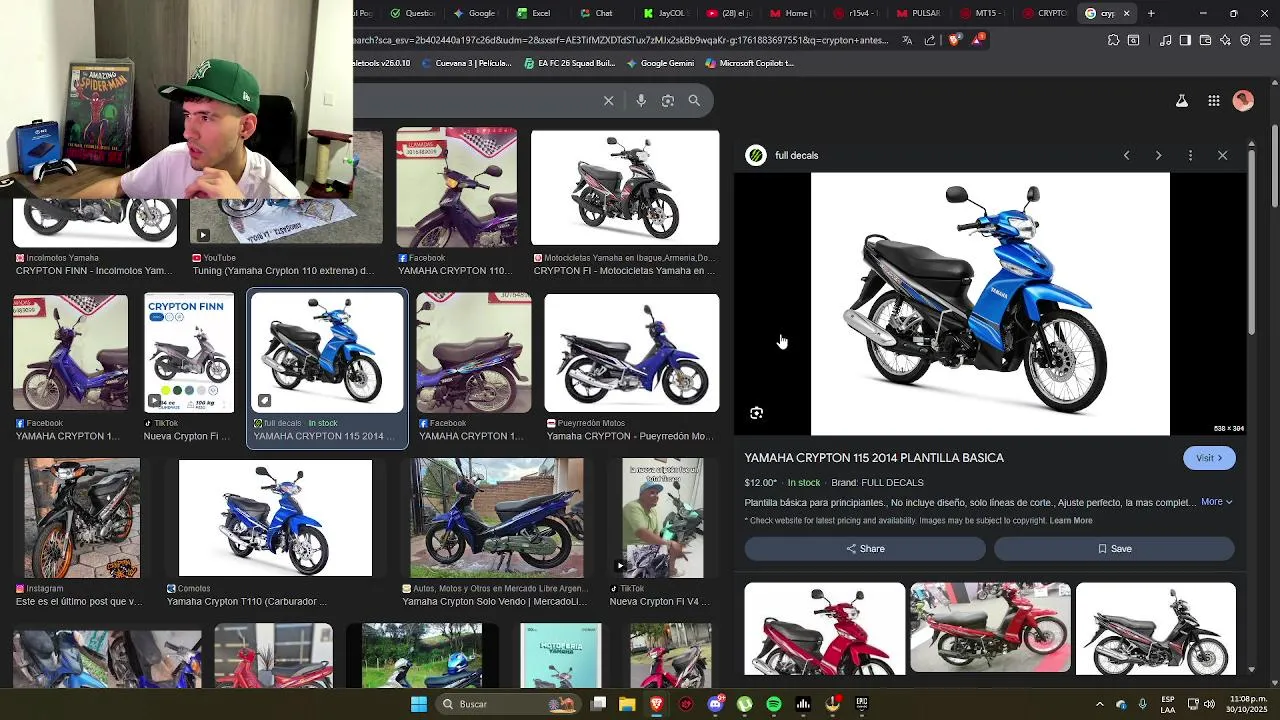Open the browser hamburger menu
The image size is (1280, 720).
(x=1265, y=40)
